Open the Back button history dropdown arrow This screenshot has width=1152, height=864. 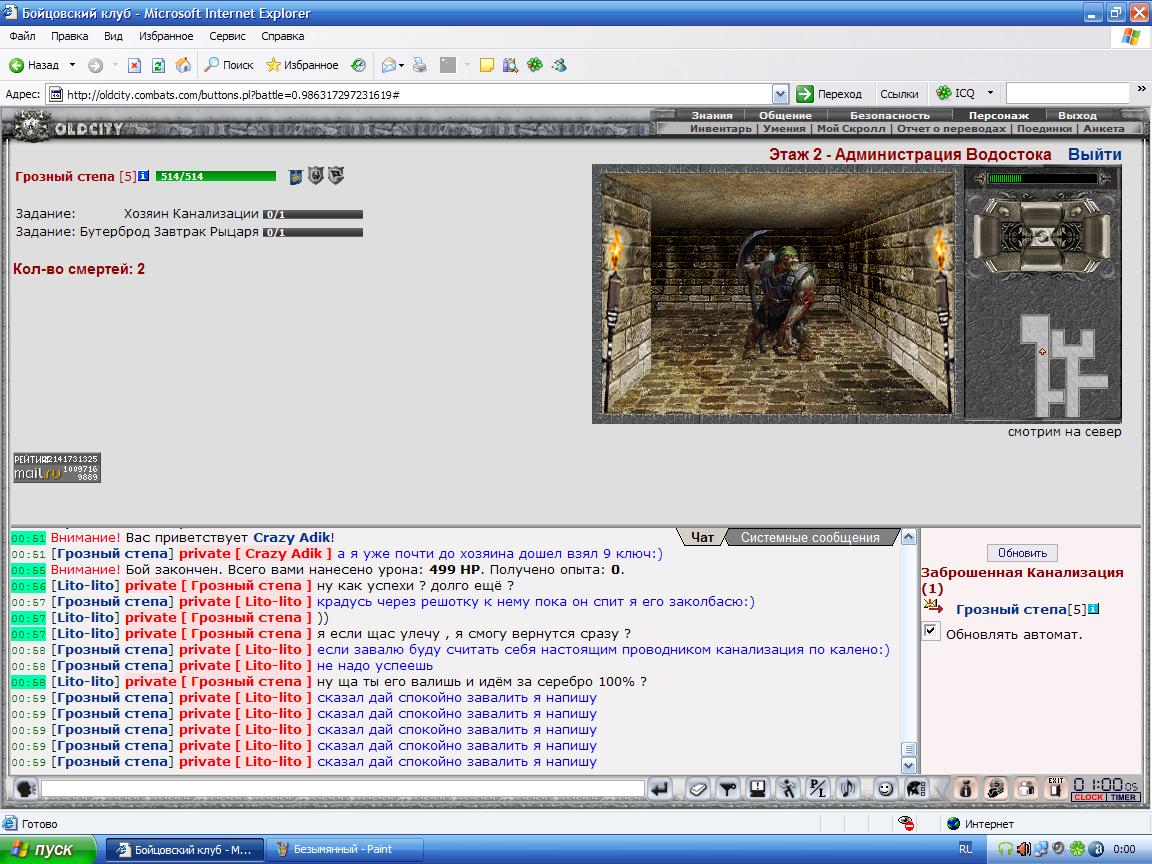click(x=72, y=65)
